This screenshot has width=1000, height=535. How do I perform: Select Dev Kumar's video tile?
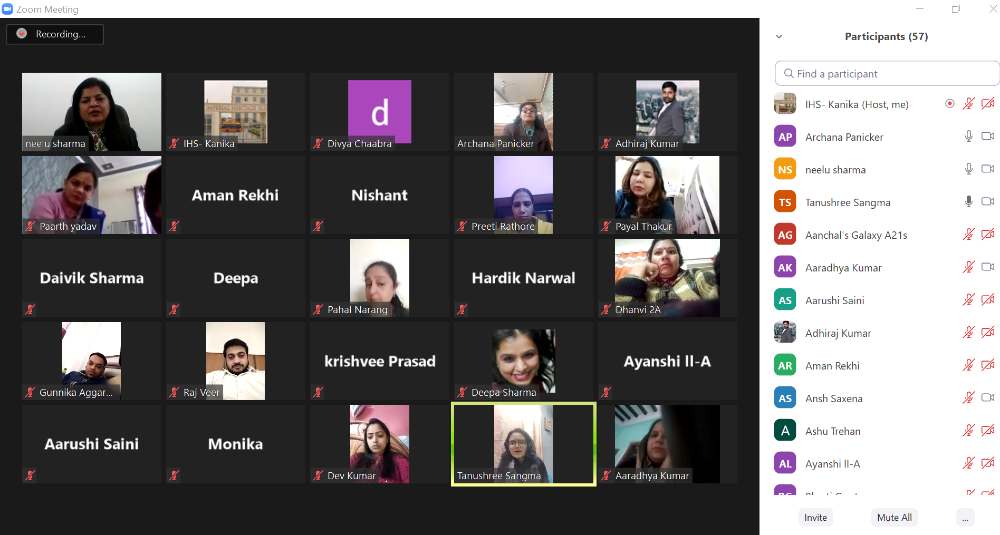pos(379,444)
